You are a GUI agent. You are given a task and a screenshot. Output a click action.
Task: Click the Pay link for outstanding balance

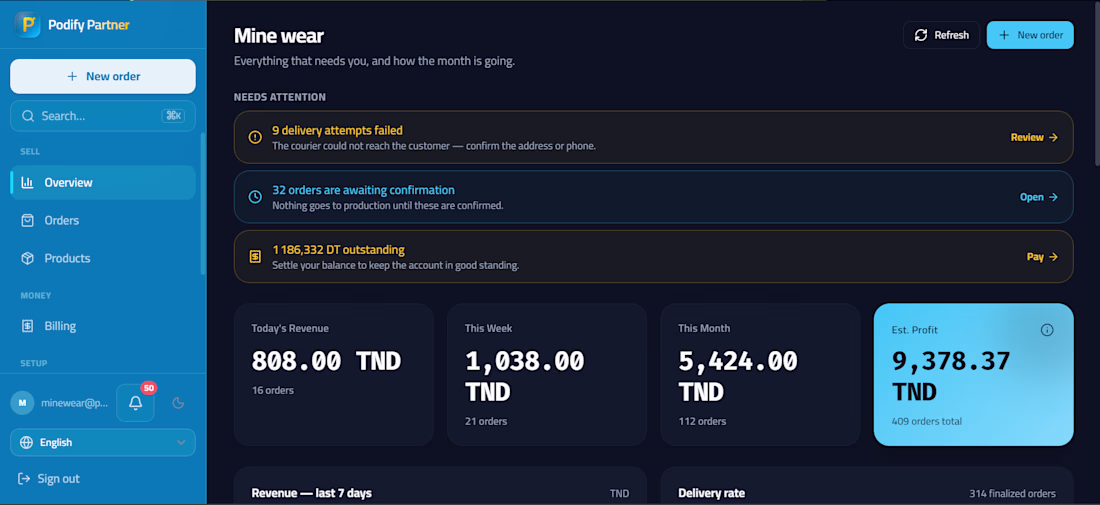click(1042, 257)
